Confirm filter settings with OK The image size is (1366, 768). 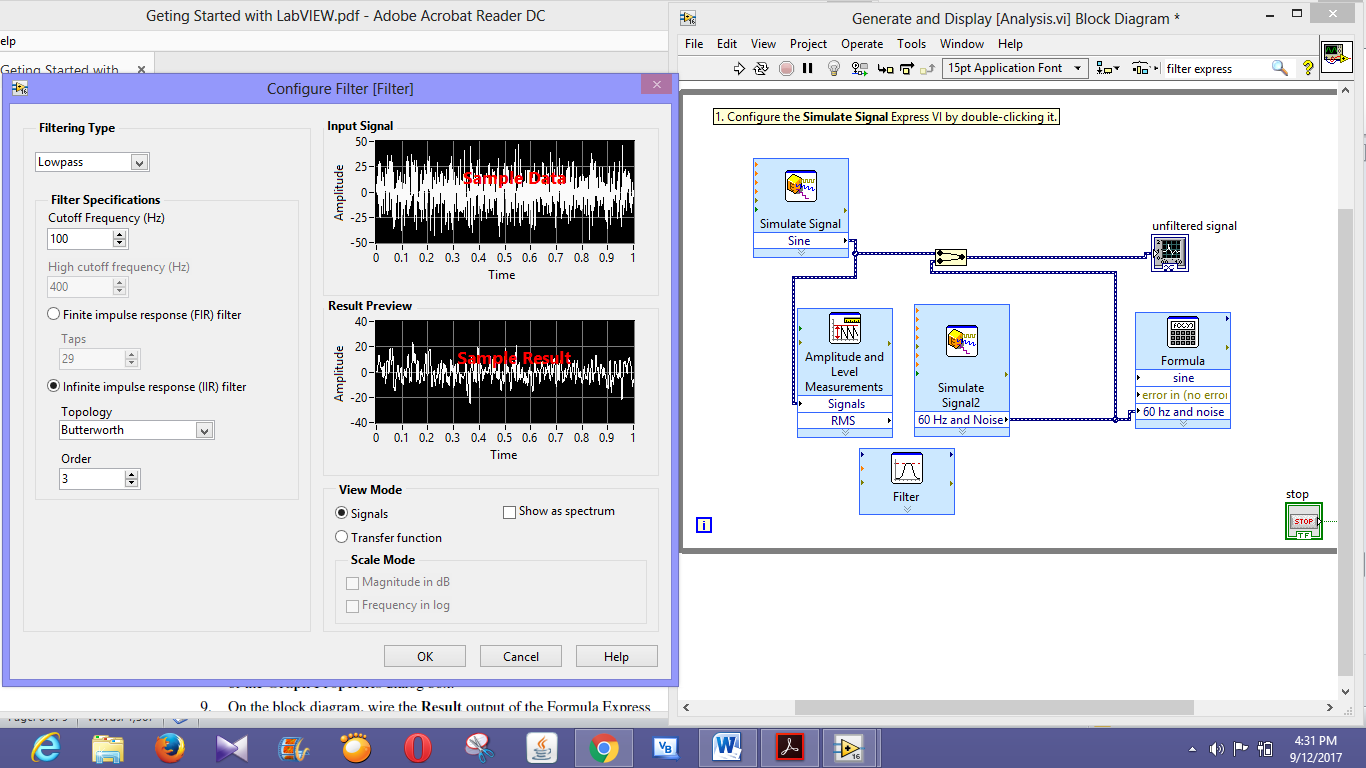pos(424,656)
